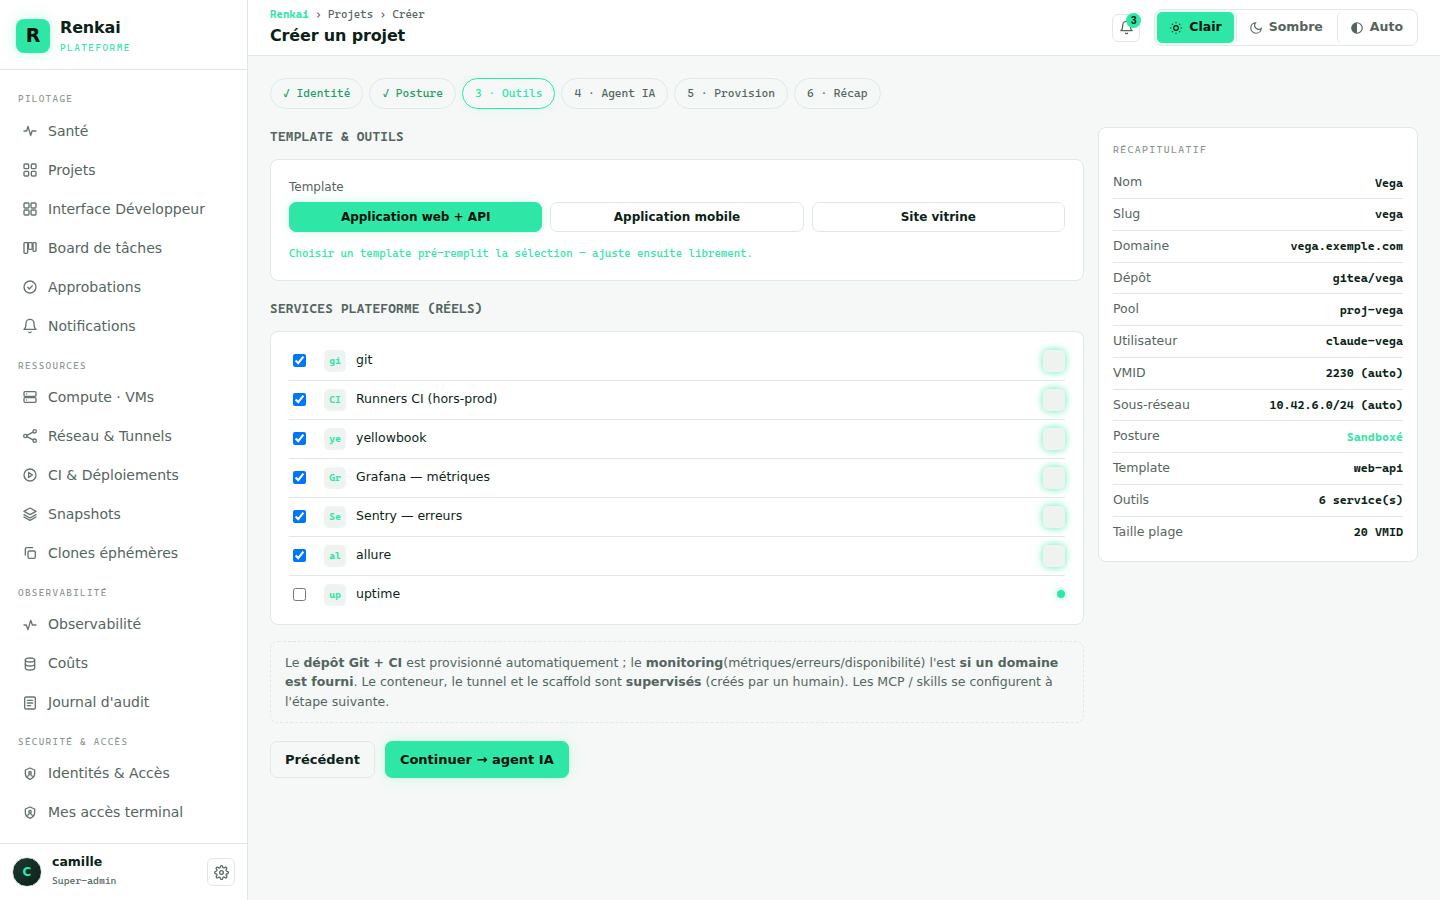Open Clones éphémères via its copy icon
Screen dimensions: 1440x900
(30, 553)
